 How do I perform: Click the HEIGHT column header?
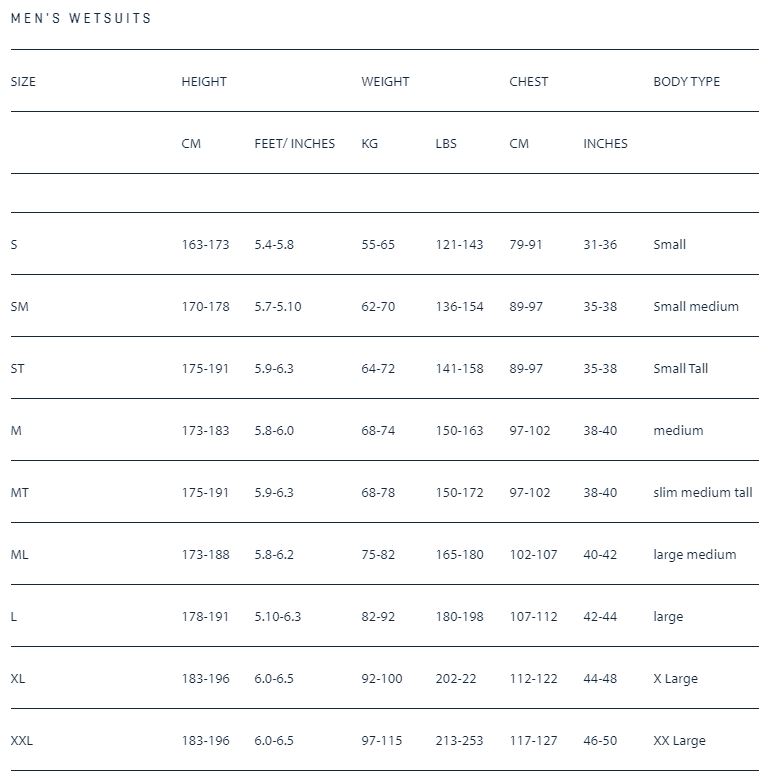(x=204, y=82)
